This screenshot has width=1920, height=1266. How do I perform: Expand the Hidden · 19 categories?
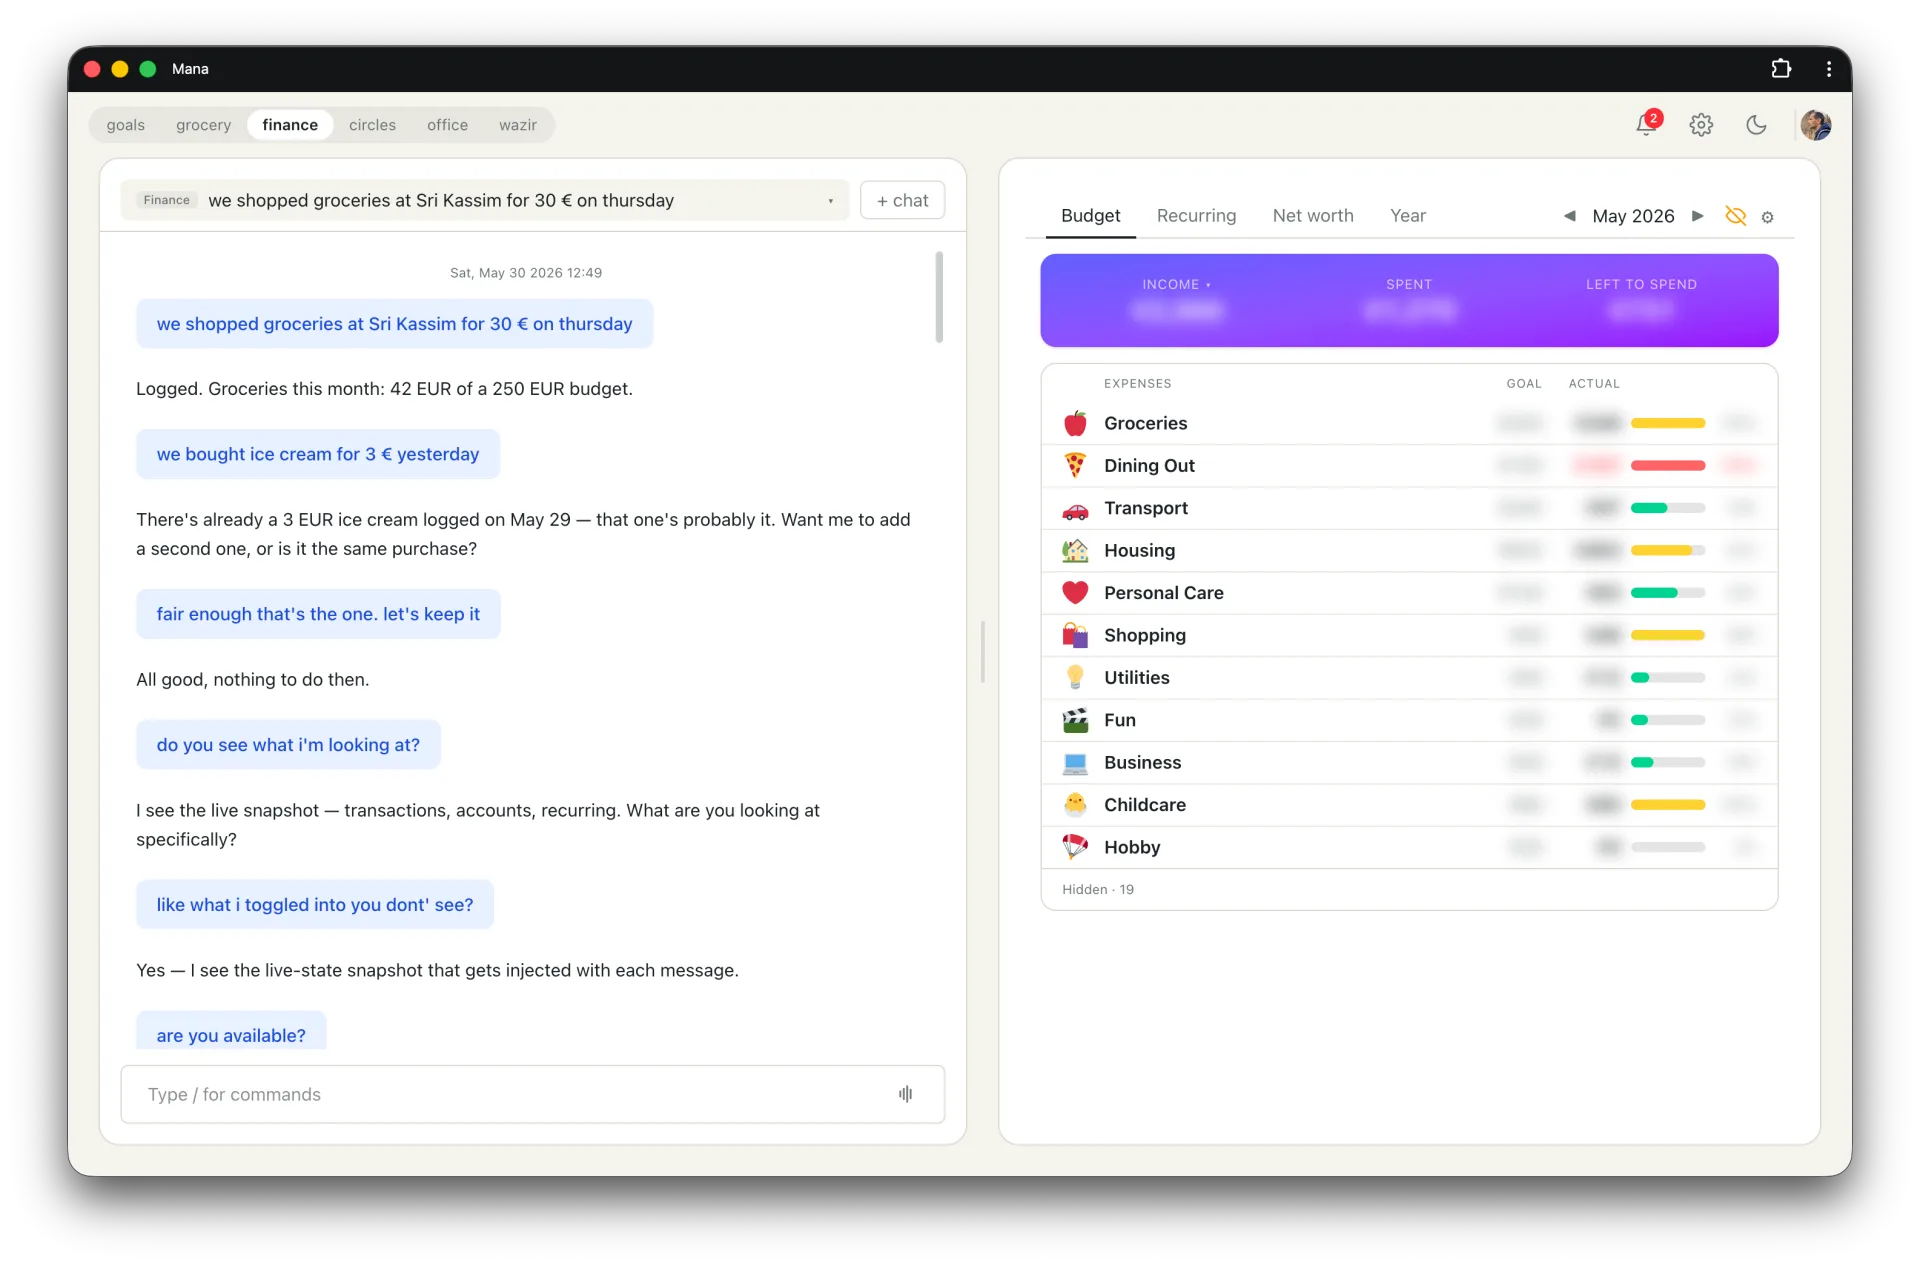pos(1098,889)
